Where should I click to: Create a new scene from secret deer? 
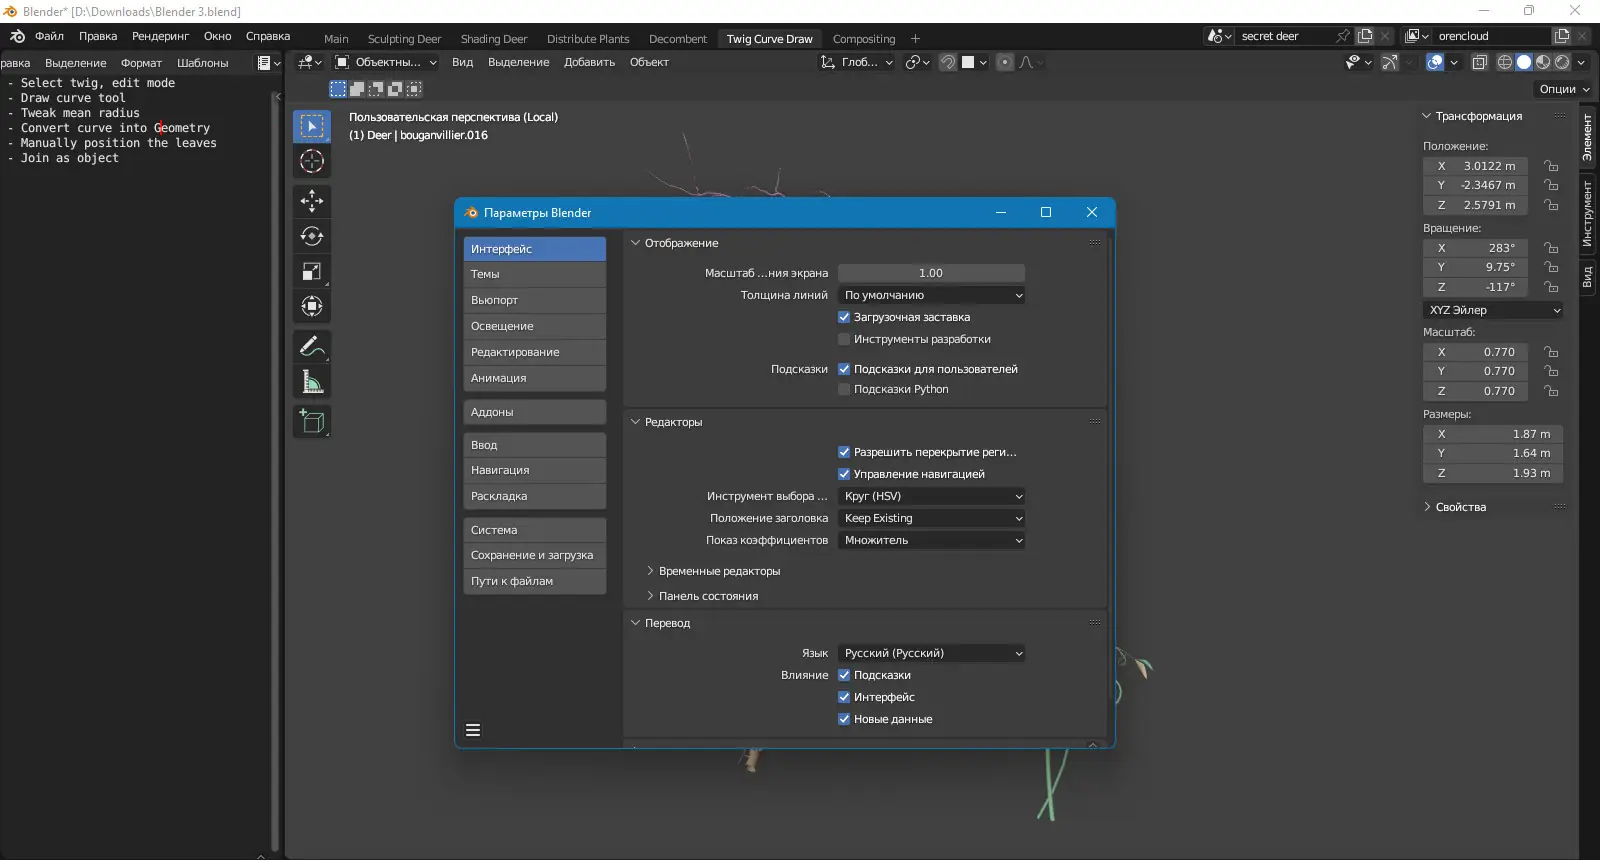click(1365, 36)
